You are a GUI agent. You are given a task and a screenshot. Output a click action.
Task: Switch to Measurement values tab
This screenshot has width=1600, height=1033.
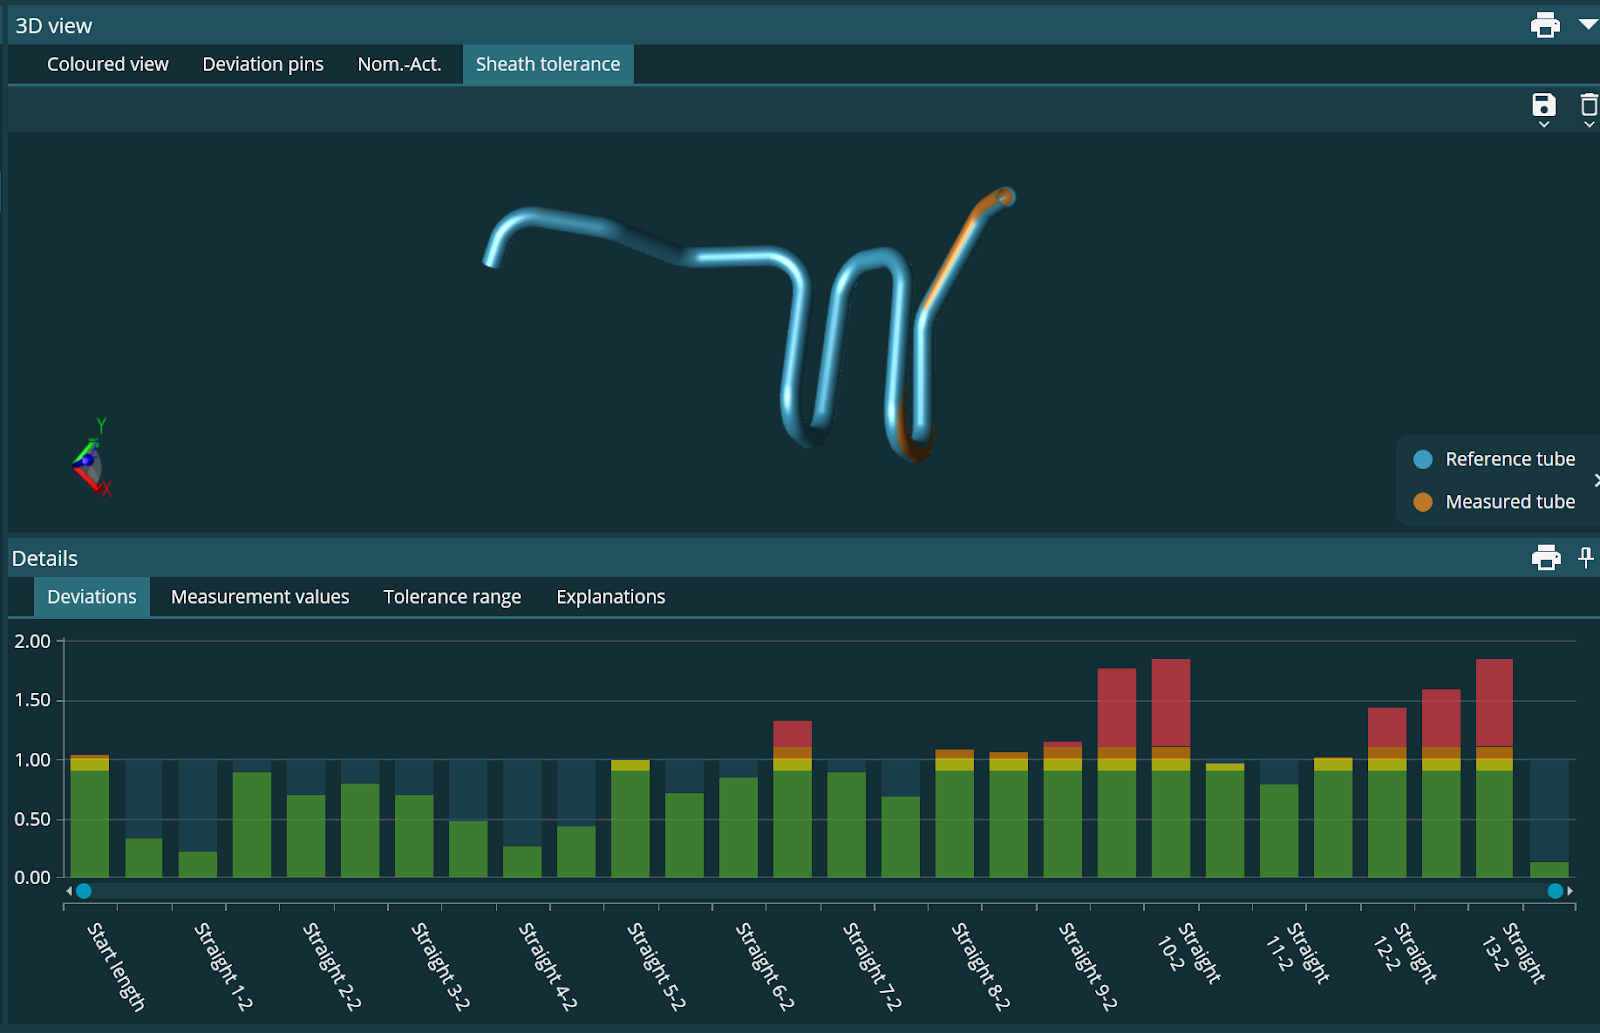coord(260,597)
